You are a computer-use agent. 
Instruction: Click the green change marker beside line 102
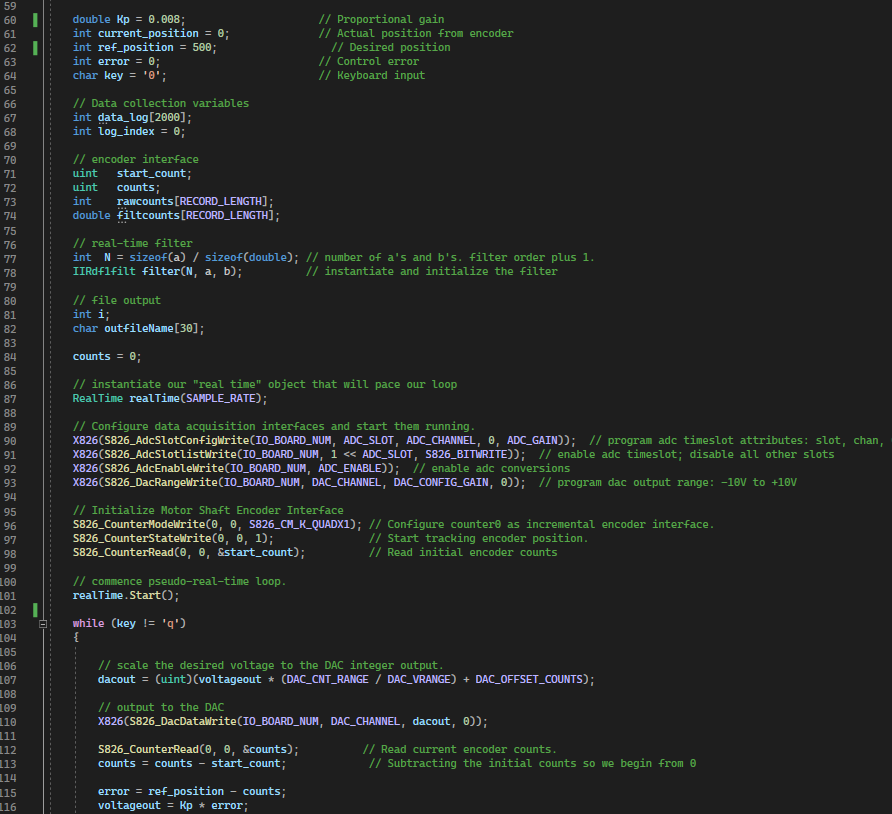35,609
